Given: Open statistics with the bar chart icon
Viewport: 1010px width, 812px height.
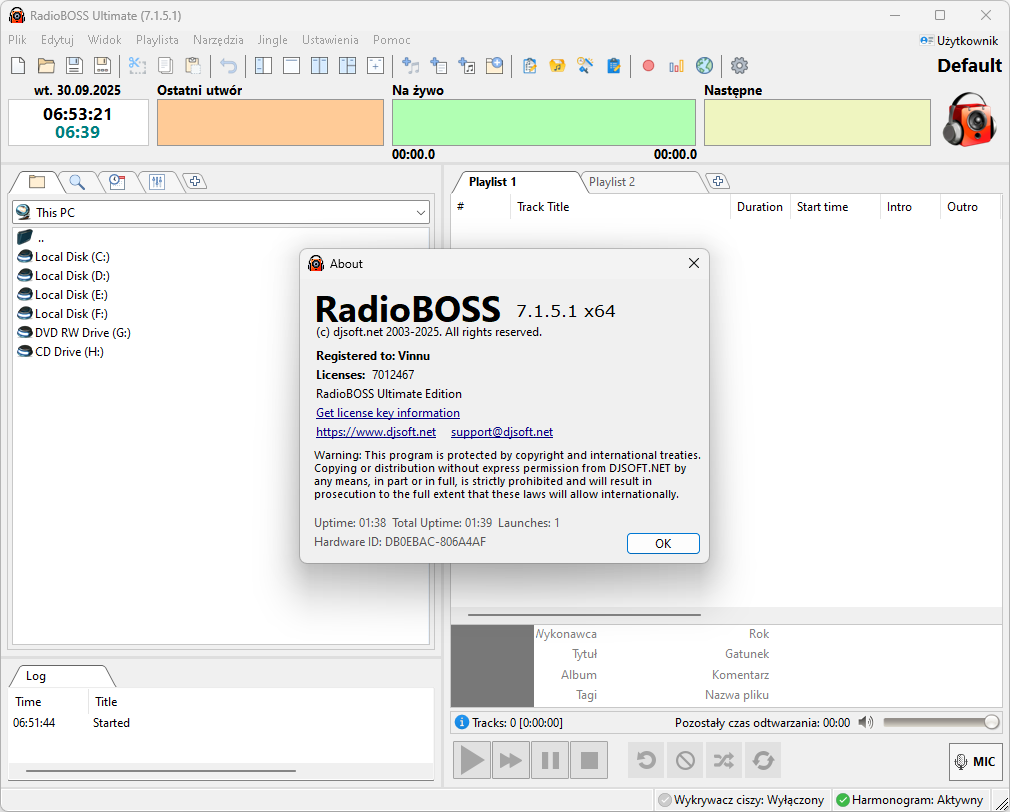Looking at the screenshot, I should coord(676,66).
